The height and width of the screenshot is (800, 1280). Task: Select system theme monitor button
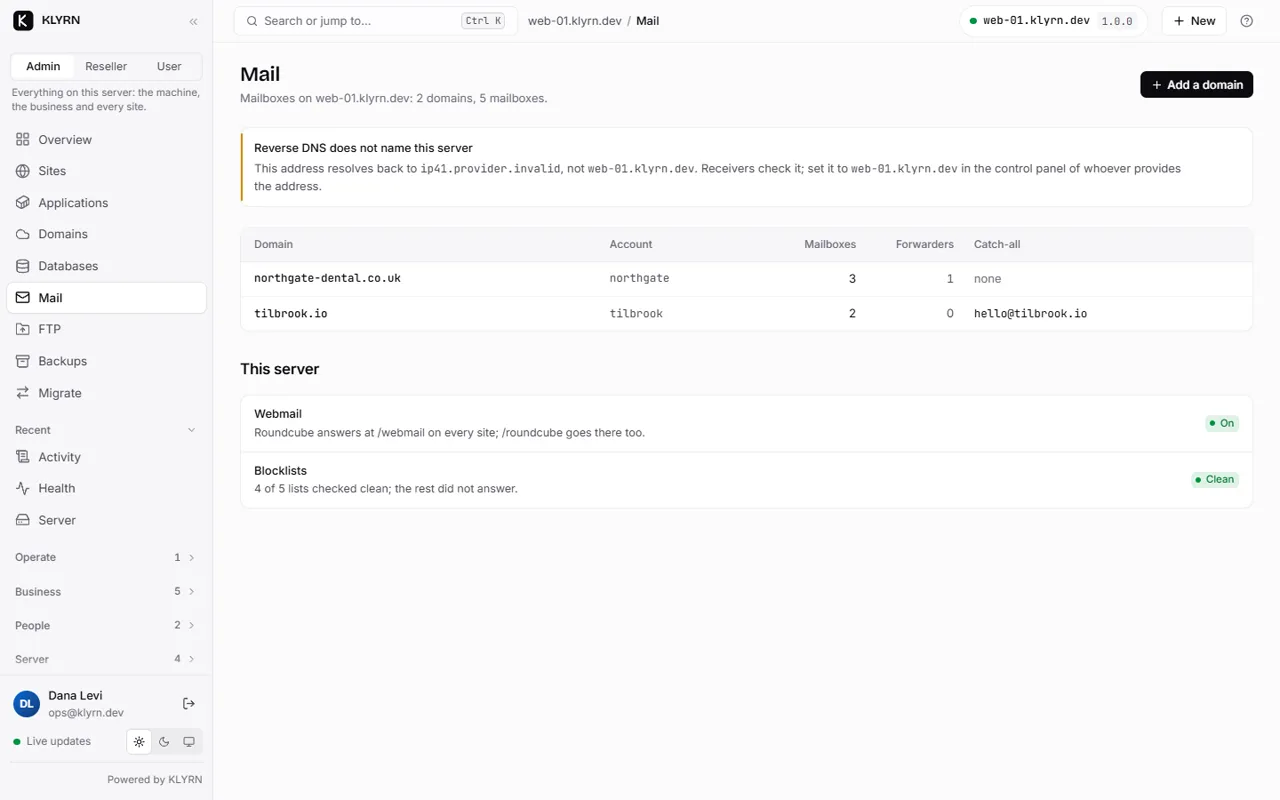(x=189, y=742)
